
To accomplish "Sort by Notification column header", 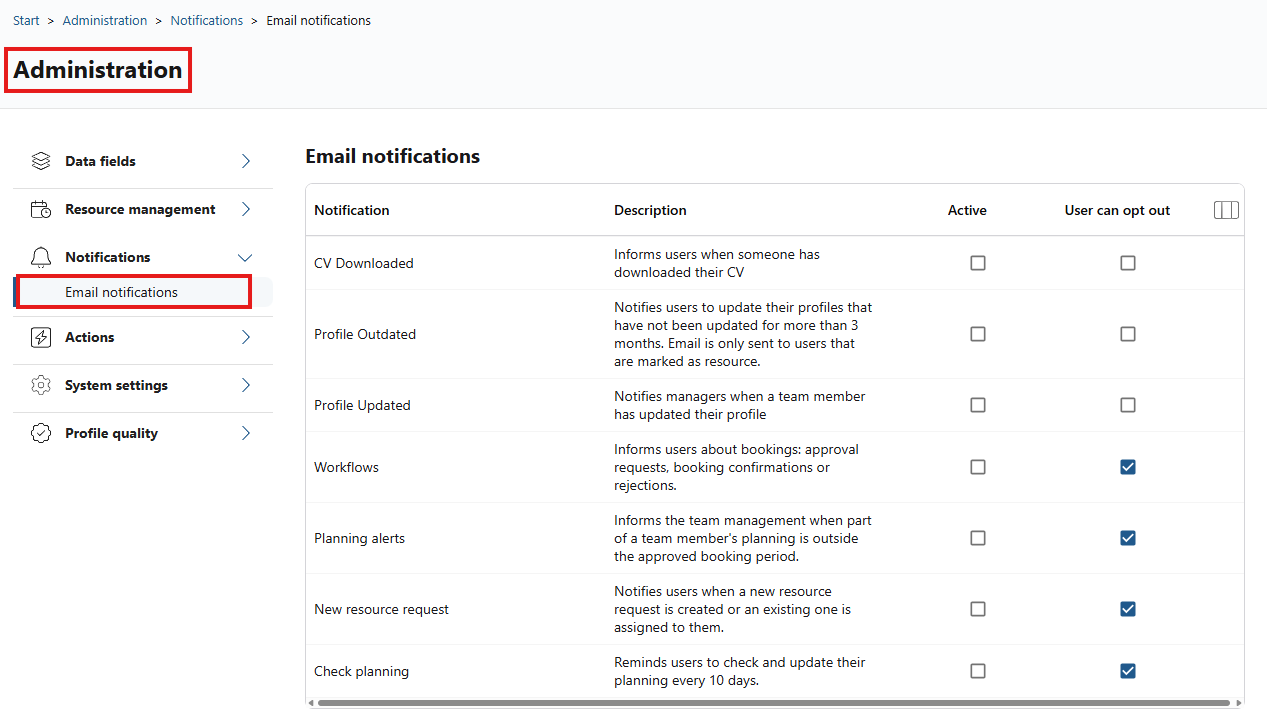I will [352, 210].
